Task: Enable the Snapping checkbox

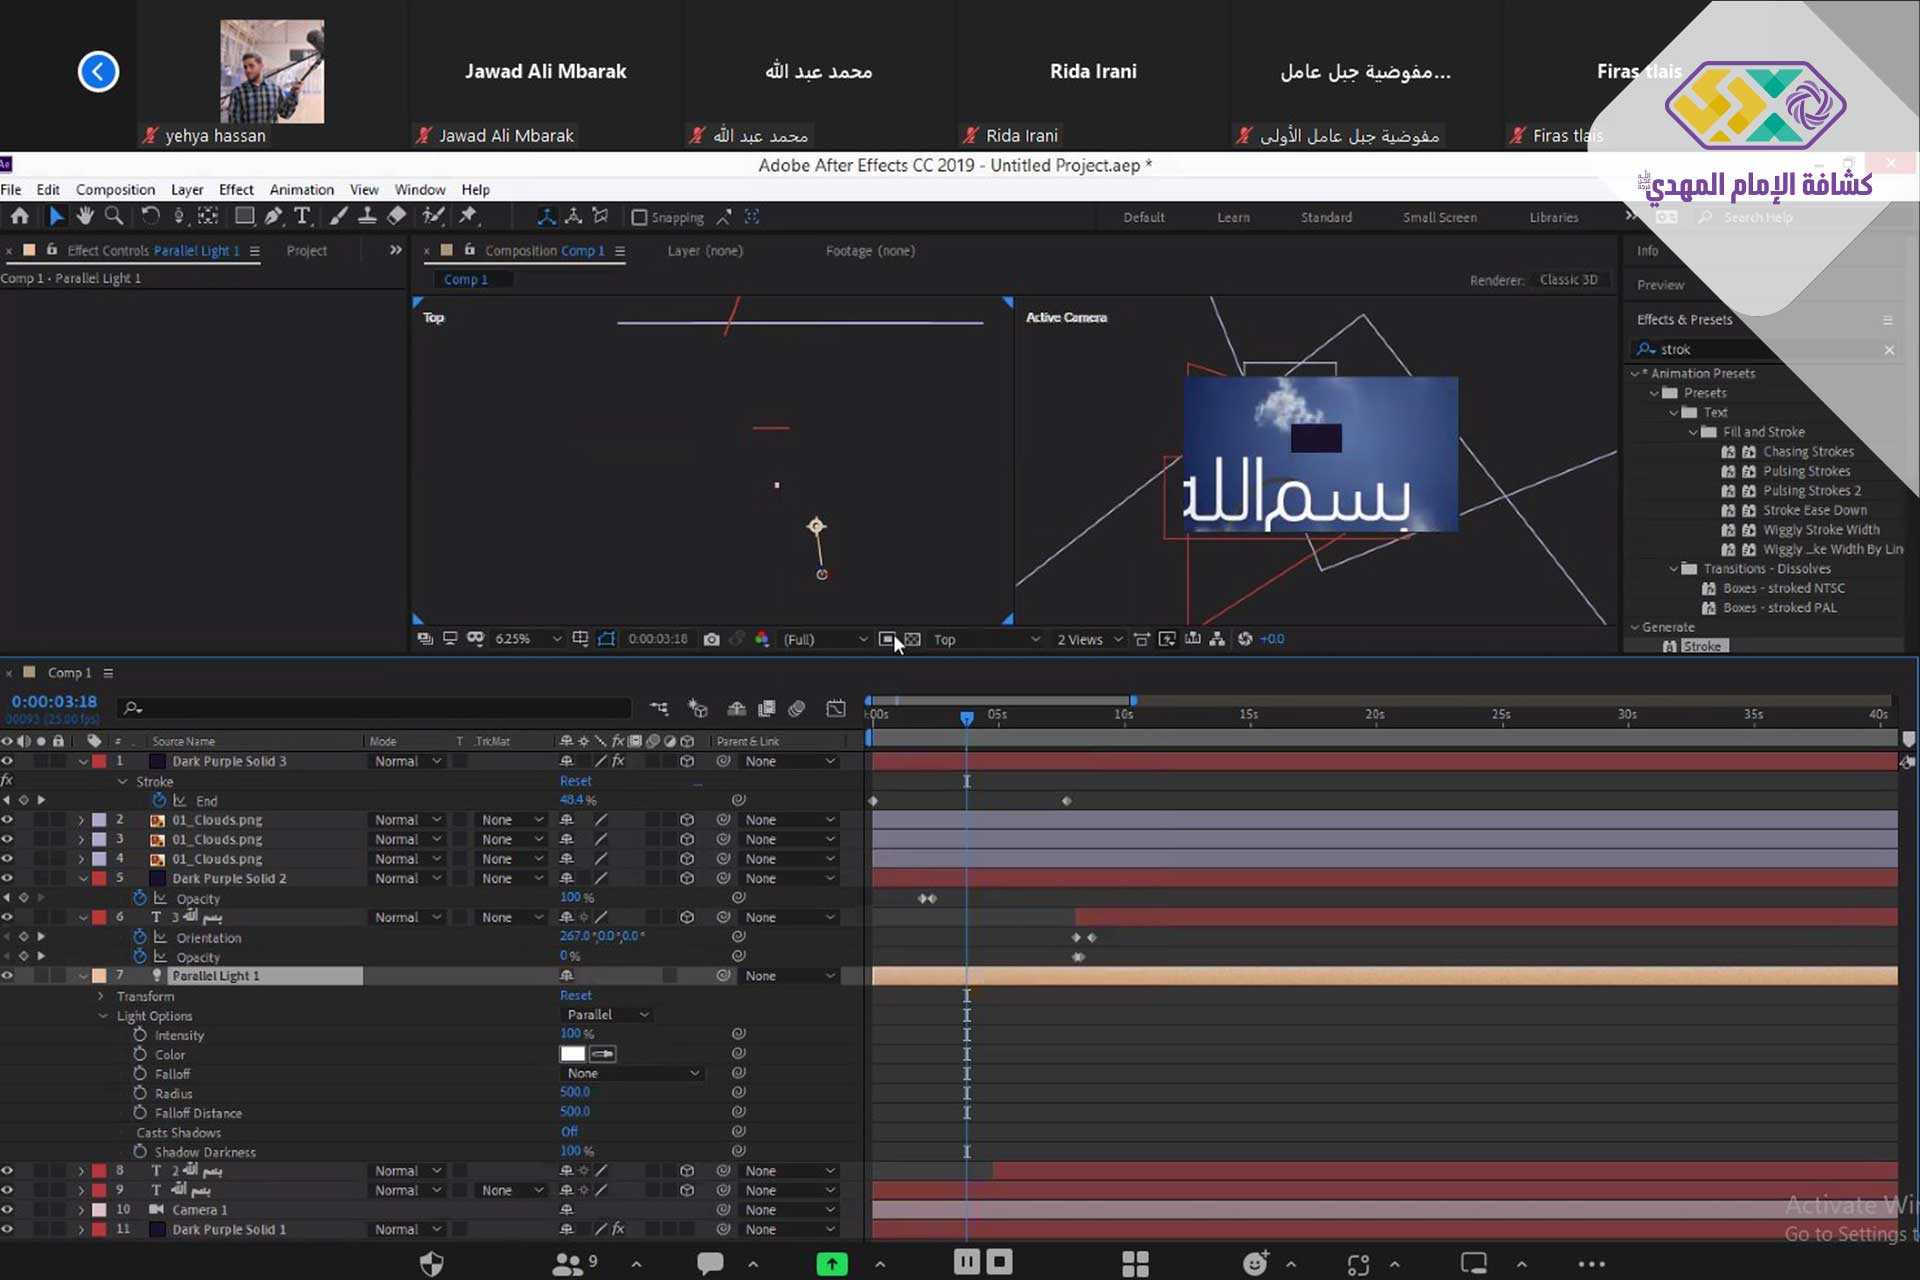Action: [x=640, y=217]
